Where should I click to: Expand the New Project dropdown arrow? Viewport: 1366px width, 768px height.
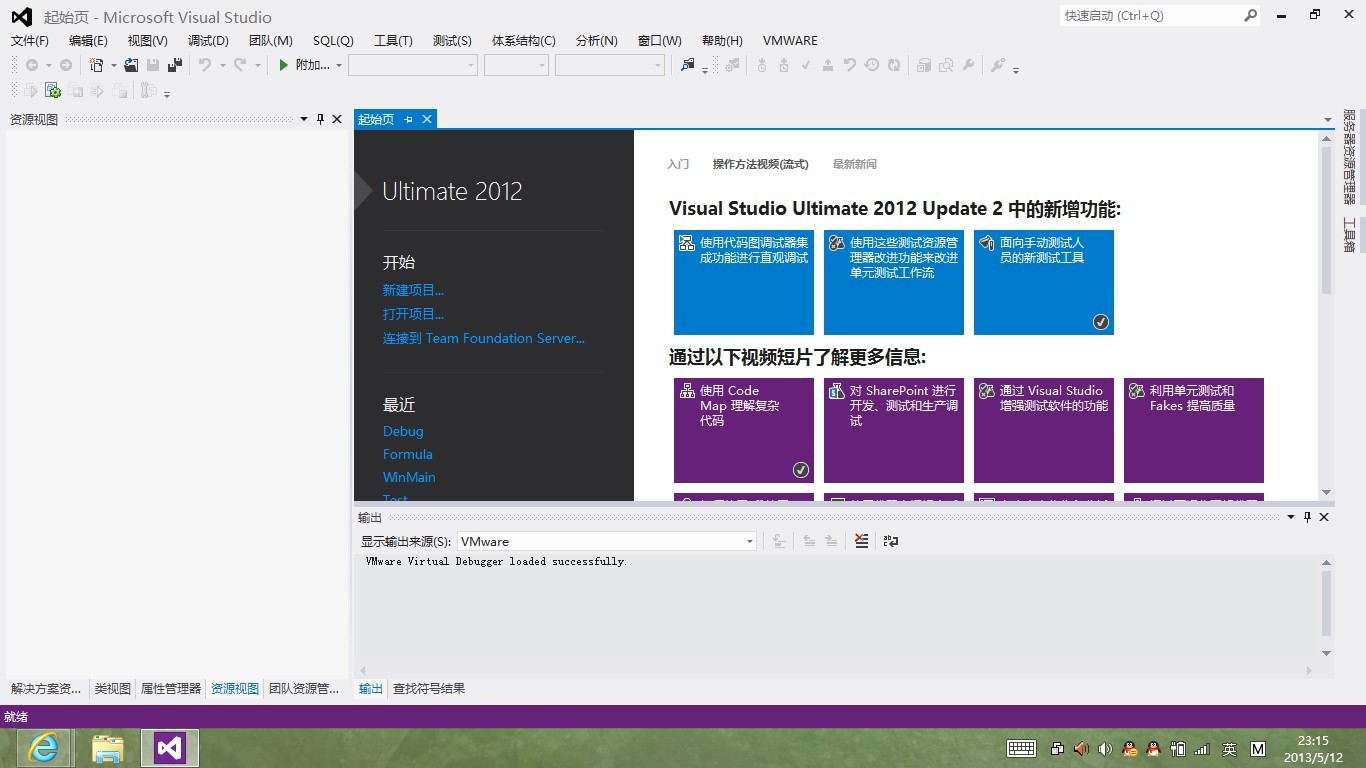(x=113, y=65)
